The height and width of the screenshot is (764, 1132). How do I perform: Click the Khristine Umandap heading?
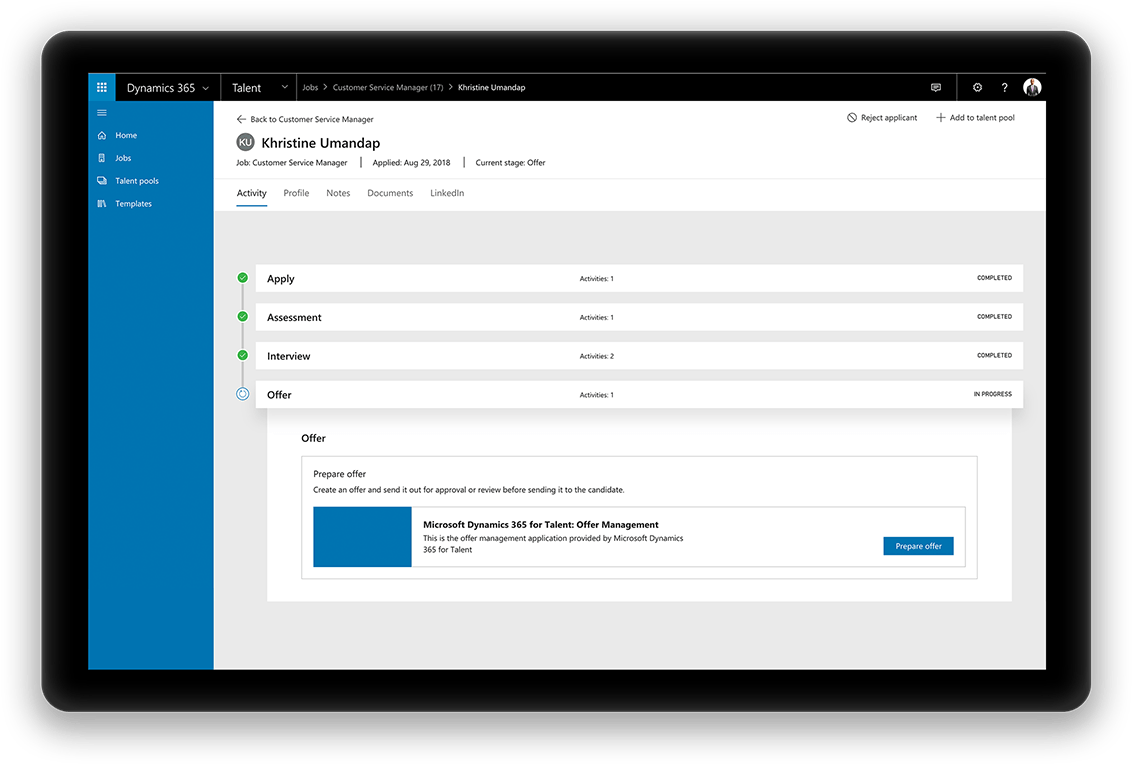(x=321, y=143)
